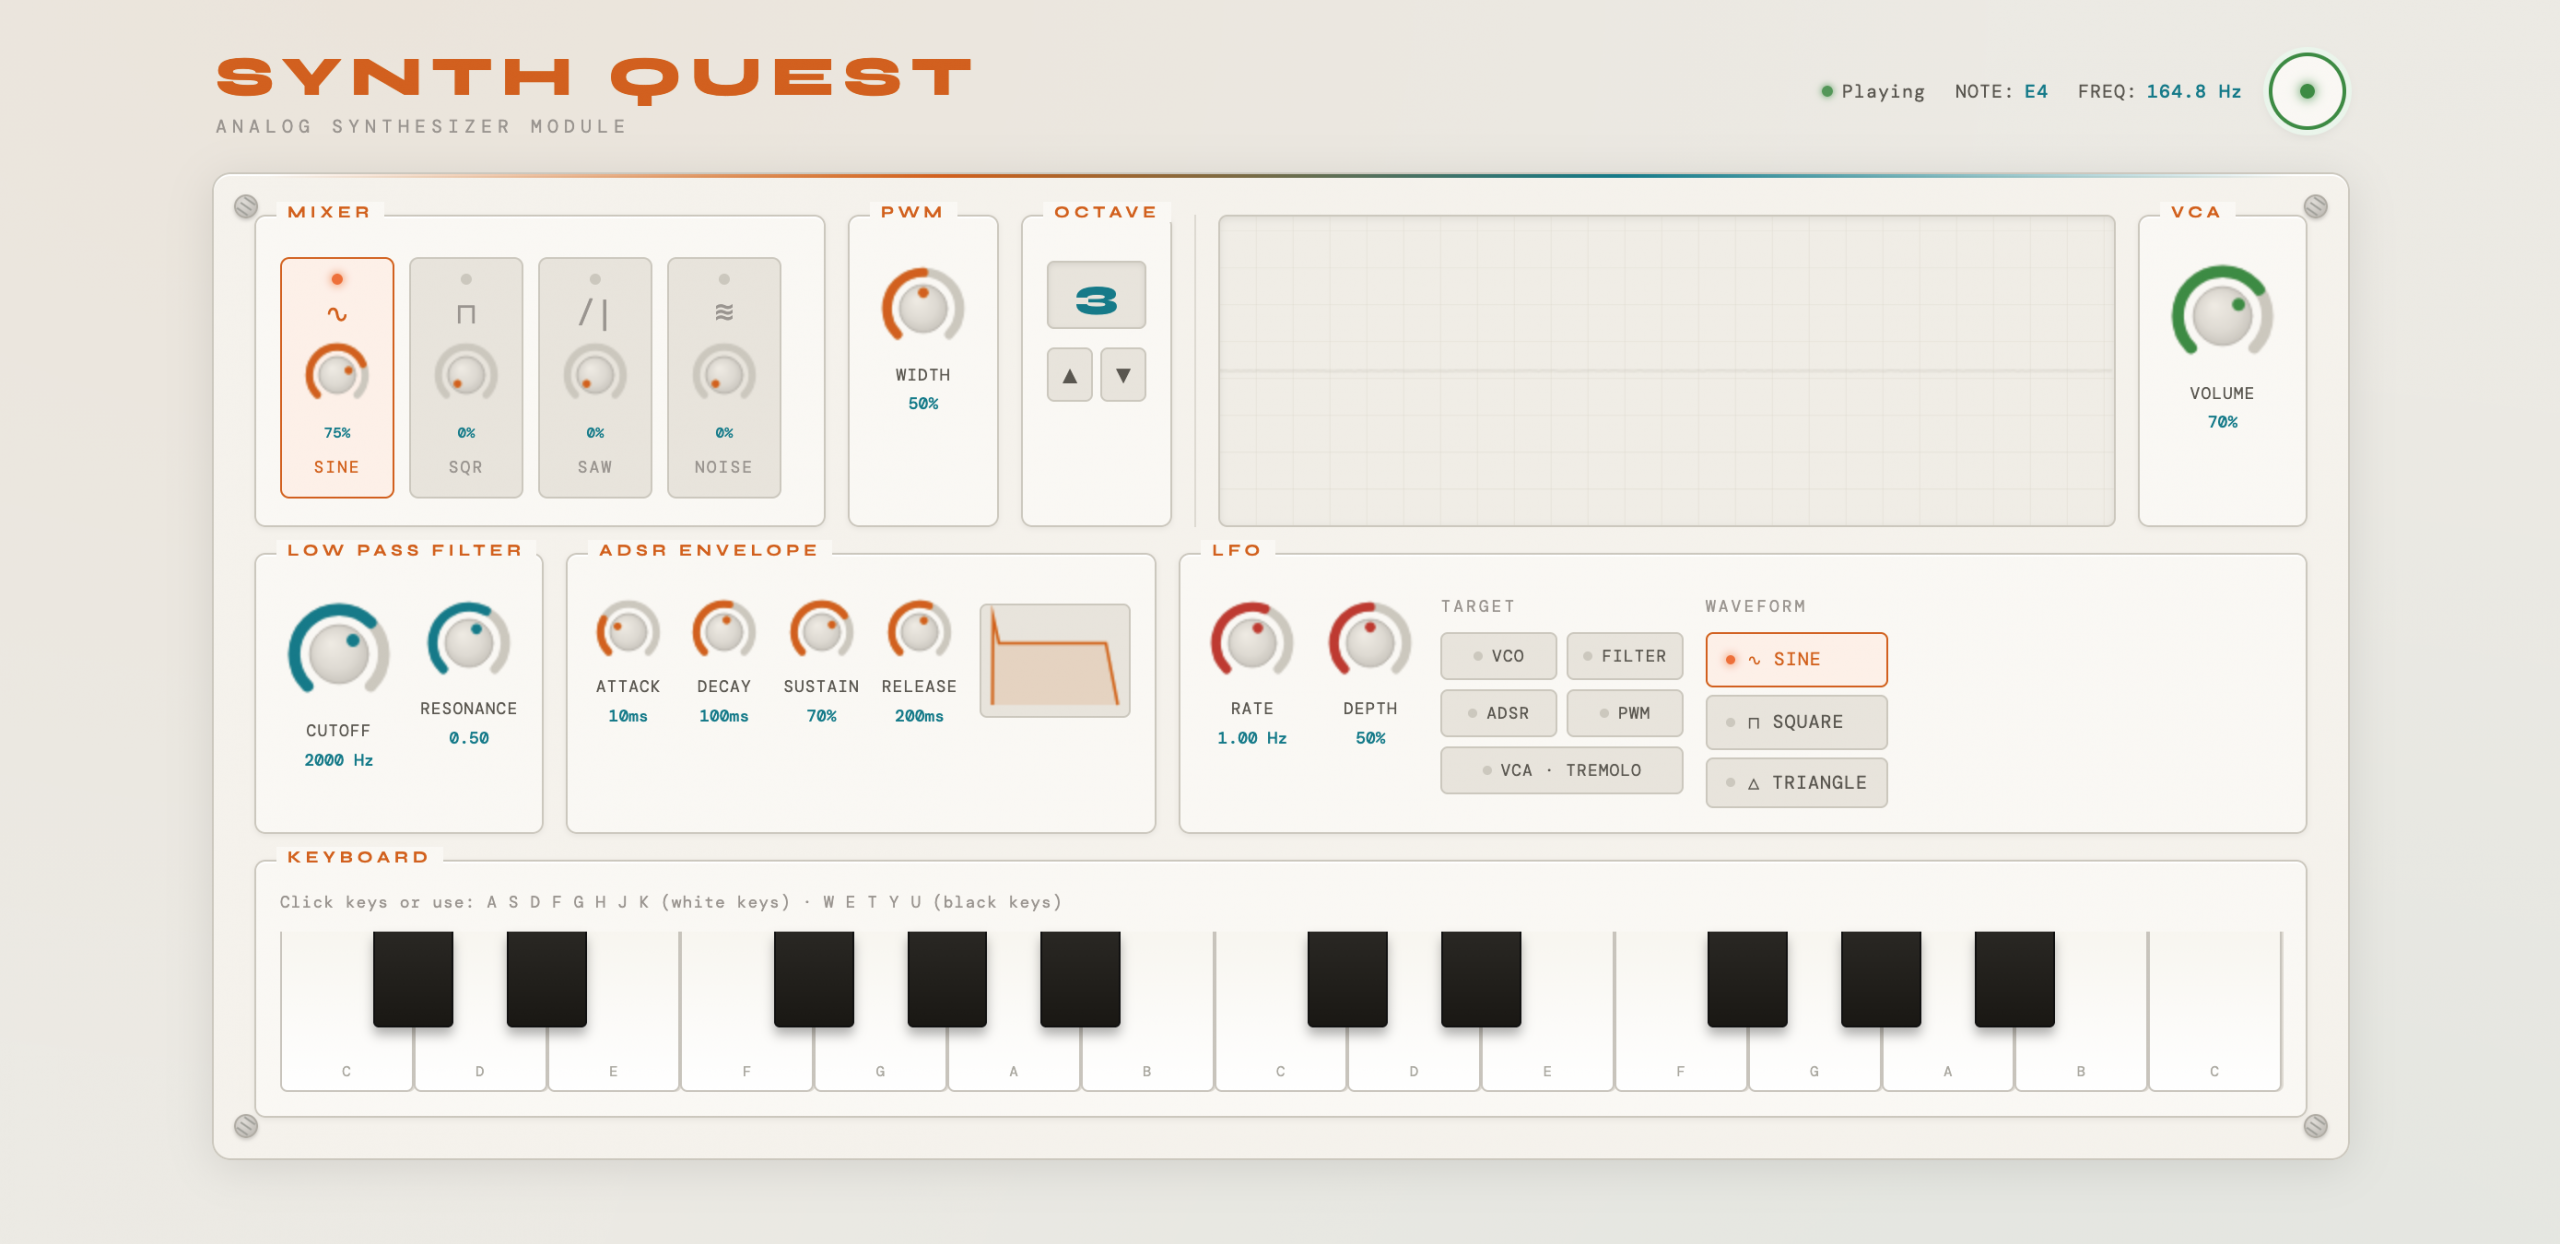Viewport: 2560px width, 1244px height.
Task: Click the green power indicator button
Action: 2307,91
